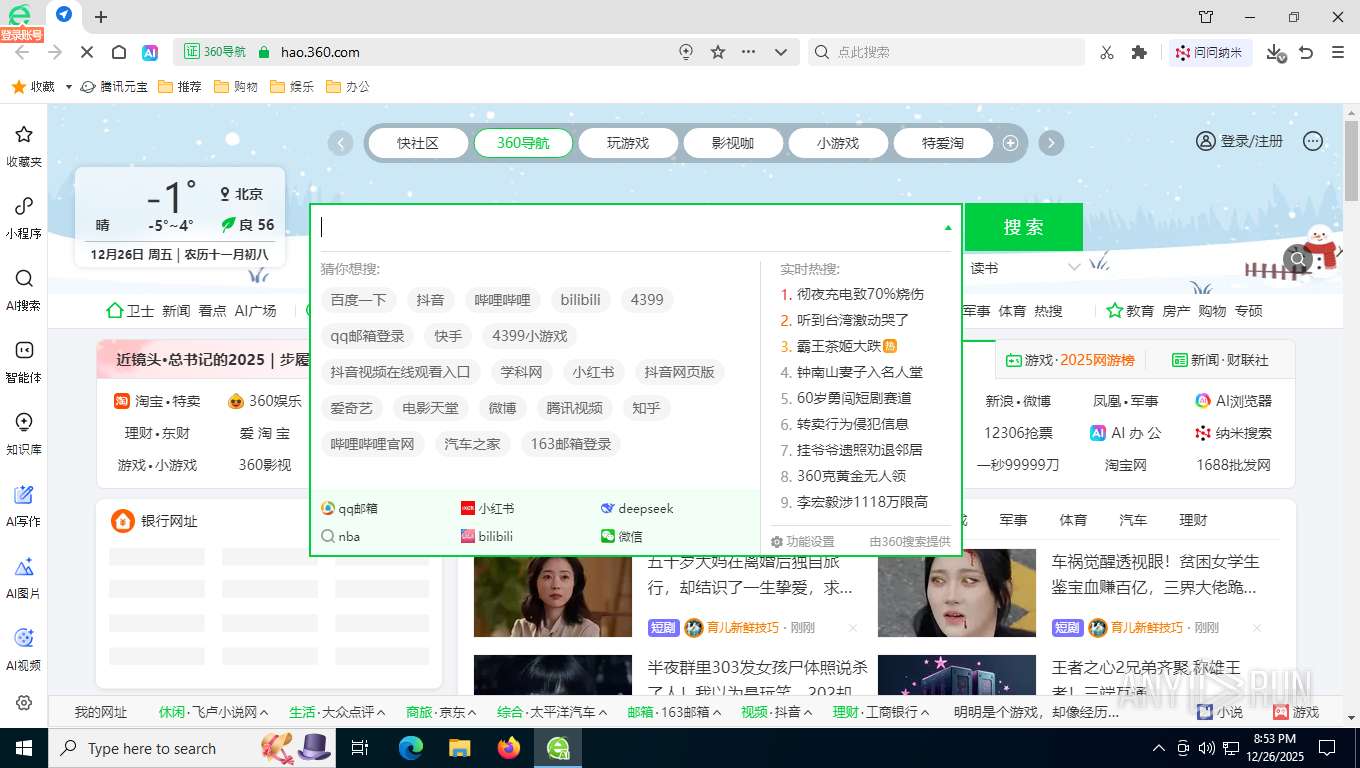Click the green 搜索 search button
The width and height of the screenshot is (1360, 768).
coord(1023,227)
